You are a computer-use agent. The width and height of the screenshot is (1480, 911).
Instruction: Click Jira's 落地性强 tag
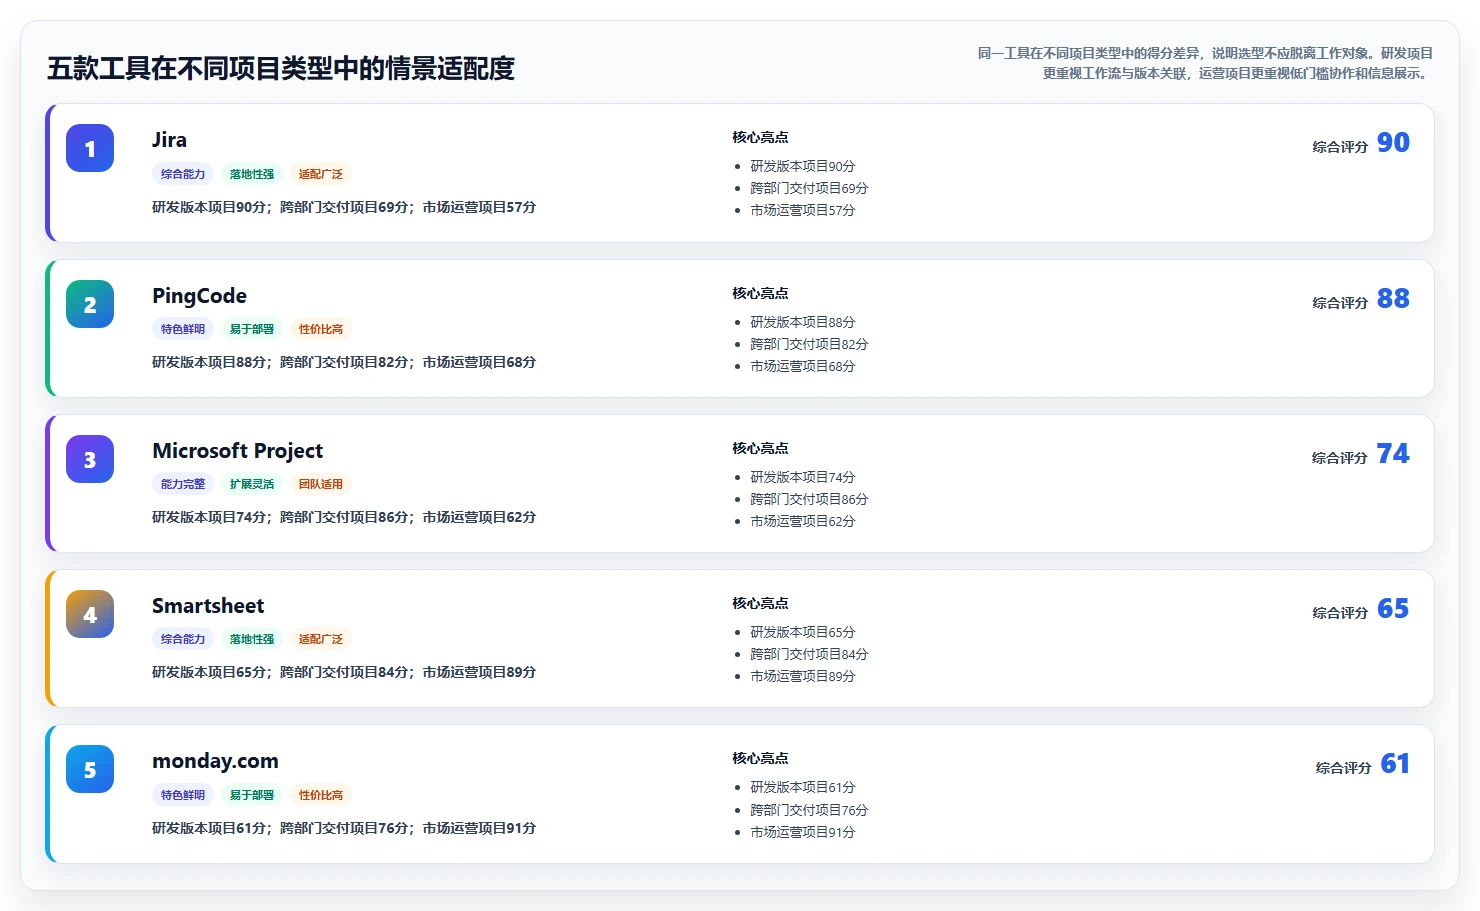click(252, 174)
